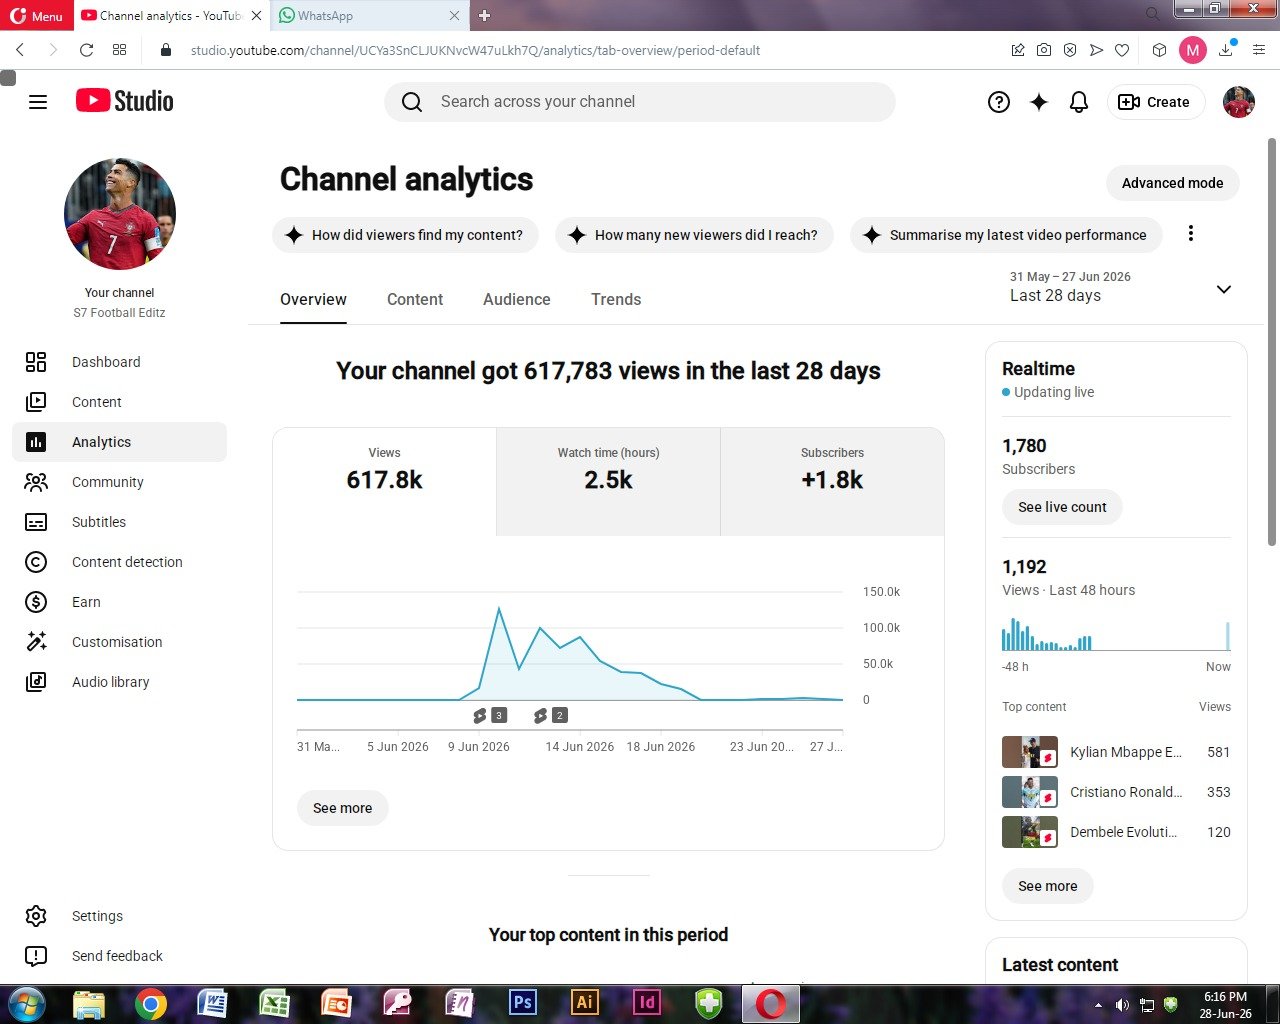Screen dimensions: 1280x1024
Task: Click the browser address bar URL
Action: coord(475,50)
